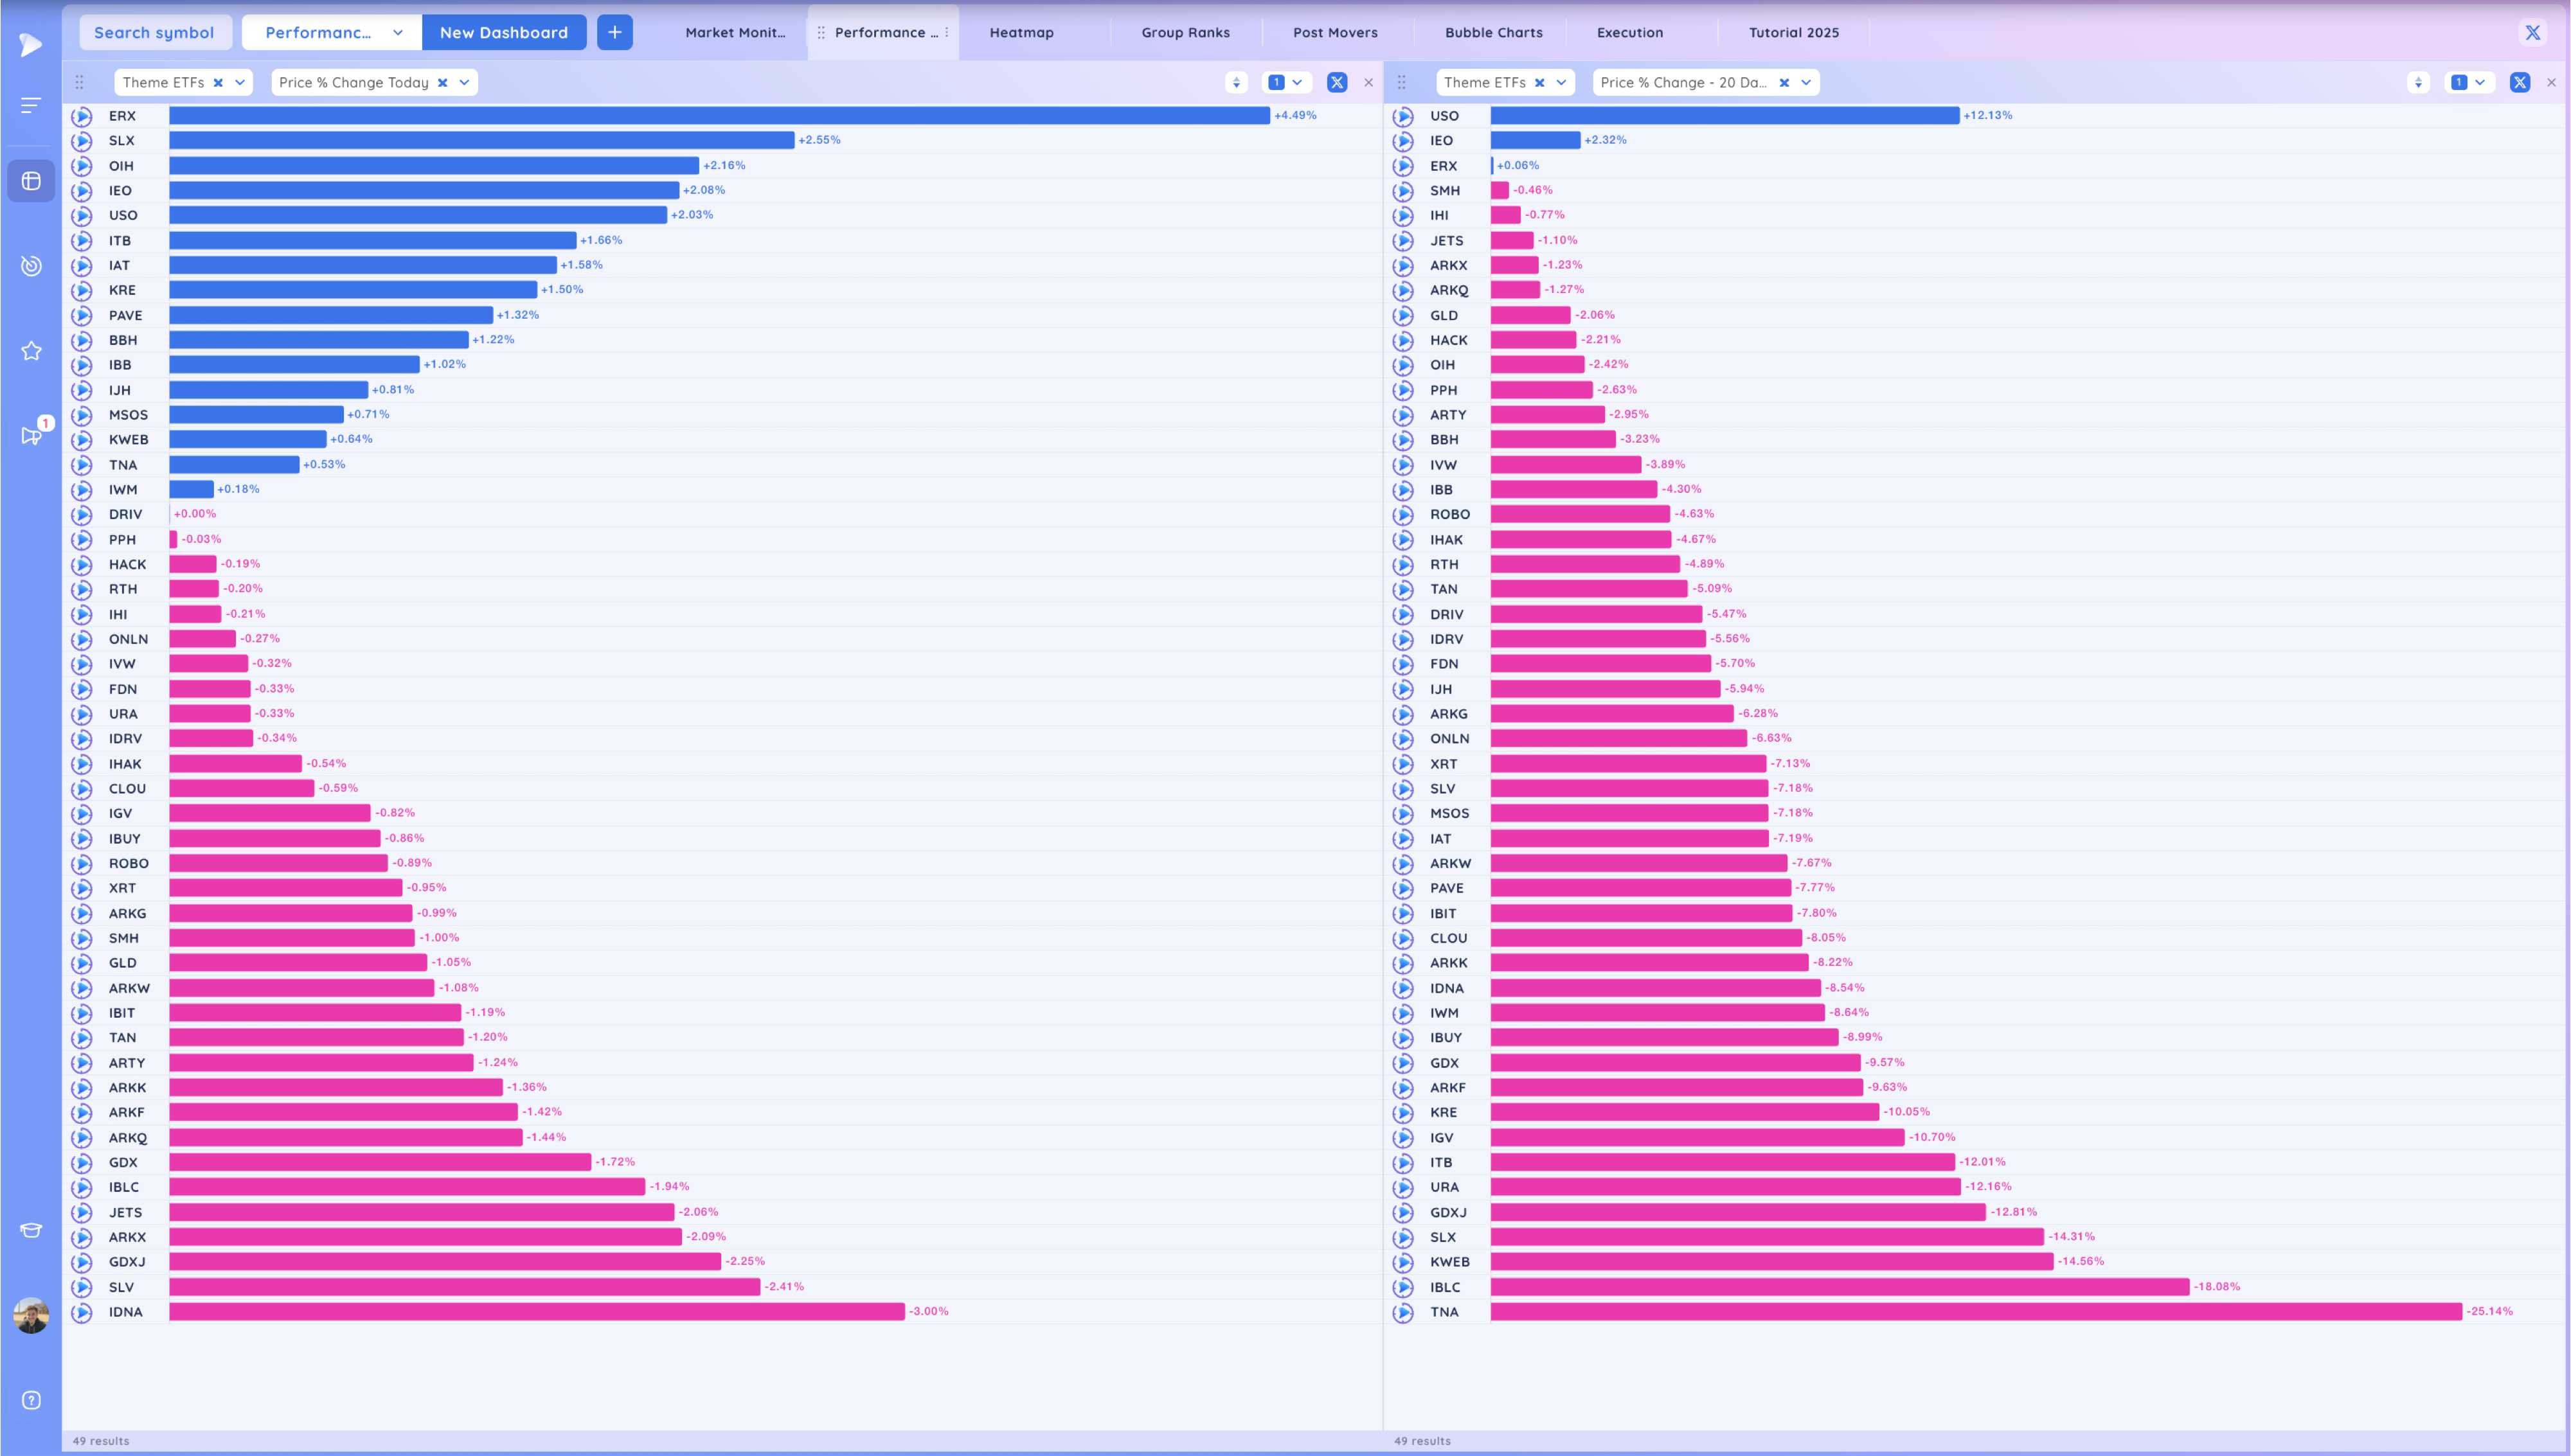Select the ARKK symbol in left panel
Image resolution: width=2571 pixels, height=1456 pixels.
coord(127,1088)
